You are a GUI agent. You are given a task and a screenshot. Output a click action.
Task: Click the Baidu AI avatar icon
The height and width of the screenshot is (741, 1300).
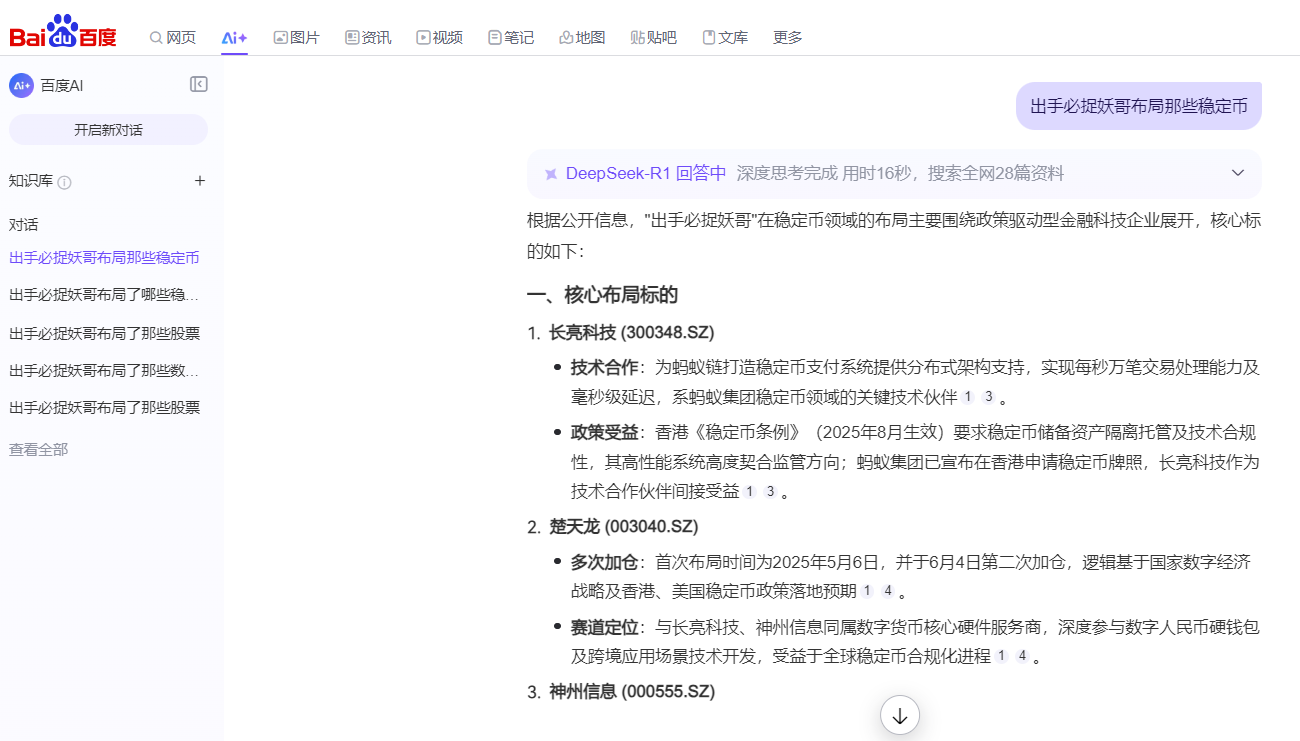(x=21, y=85)
